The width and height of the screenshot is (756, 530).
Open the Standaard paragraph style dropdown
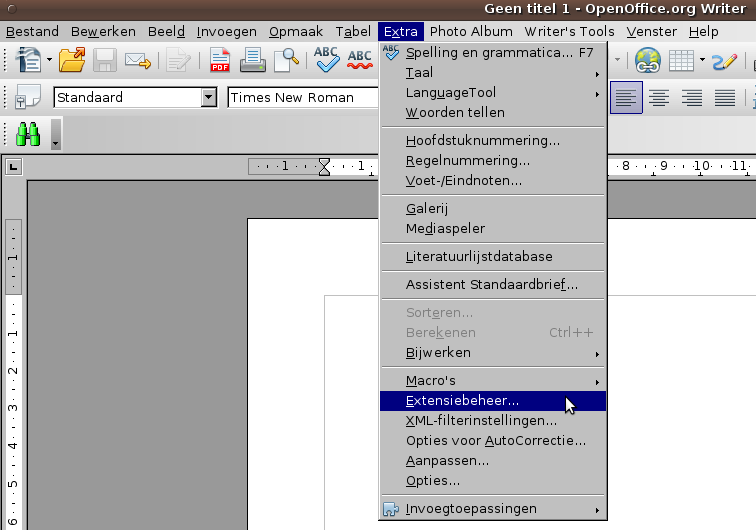(208, 97)
